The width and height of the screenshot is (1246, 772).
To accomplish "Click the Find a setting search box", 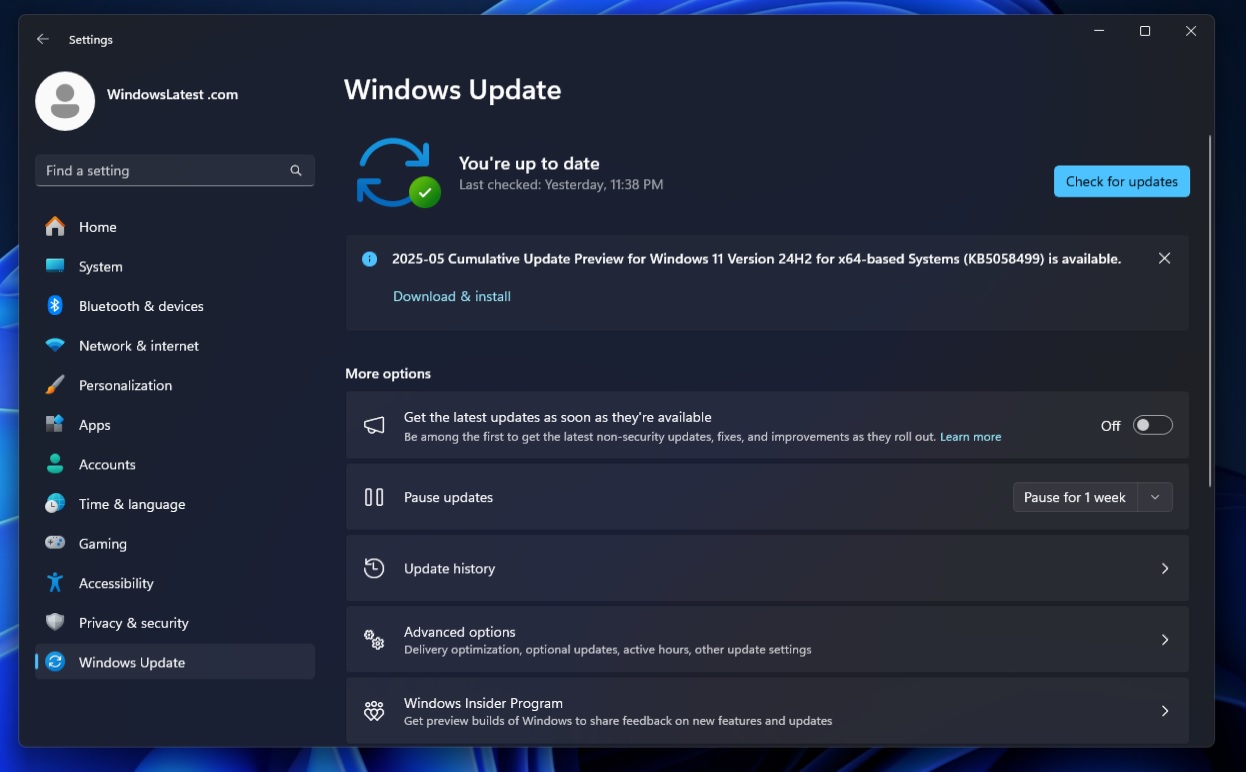I will click(175, 171).
